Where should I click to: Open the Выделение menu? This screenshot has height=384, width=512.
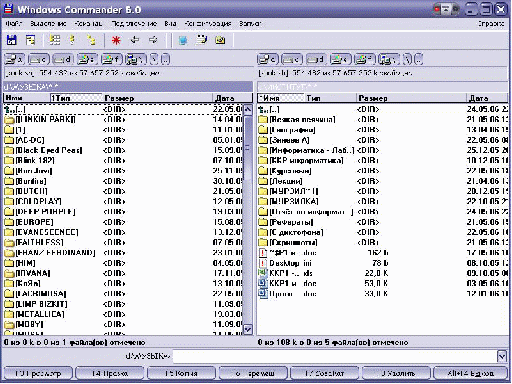48,24
